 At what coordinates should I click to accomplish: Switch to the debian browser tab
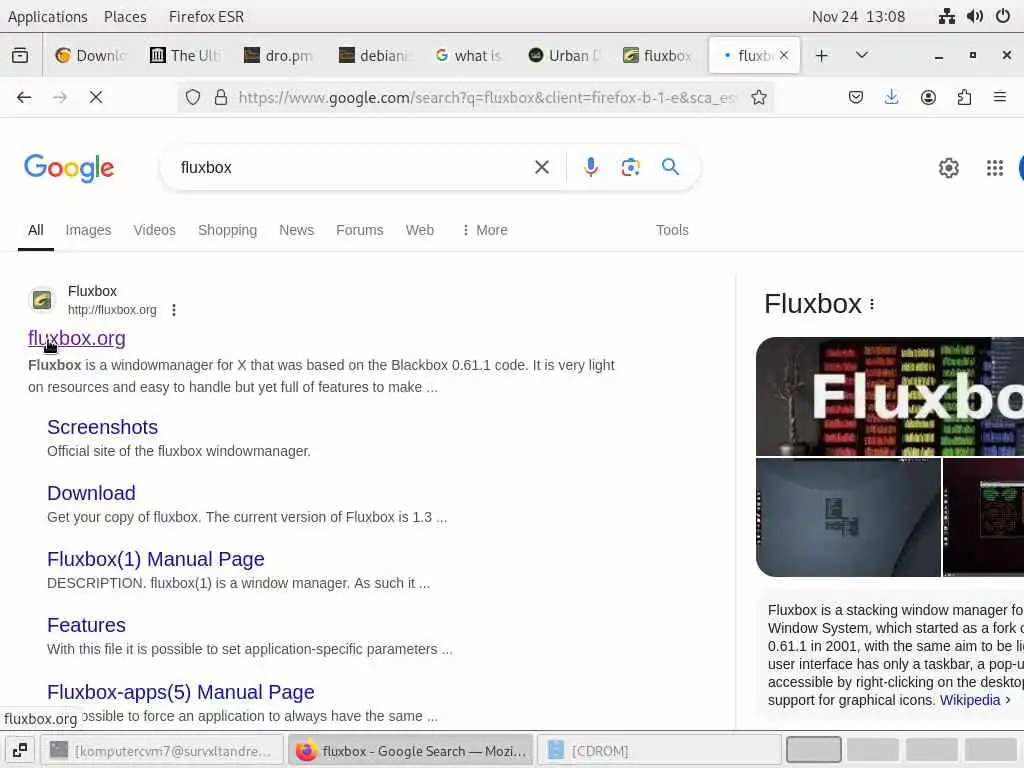click(x=374, y=56)
